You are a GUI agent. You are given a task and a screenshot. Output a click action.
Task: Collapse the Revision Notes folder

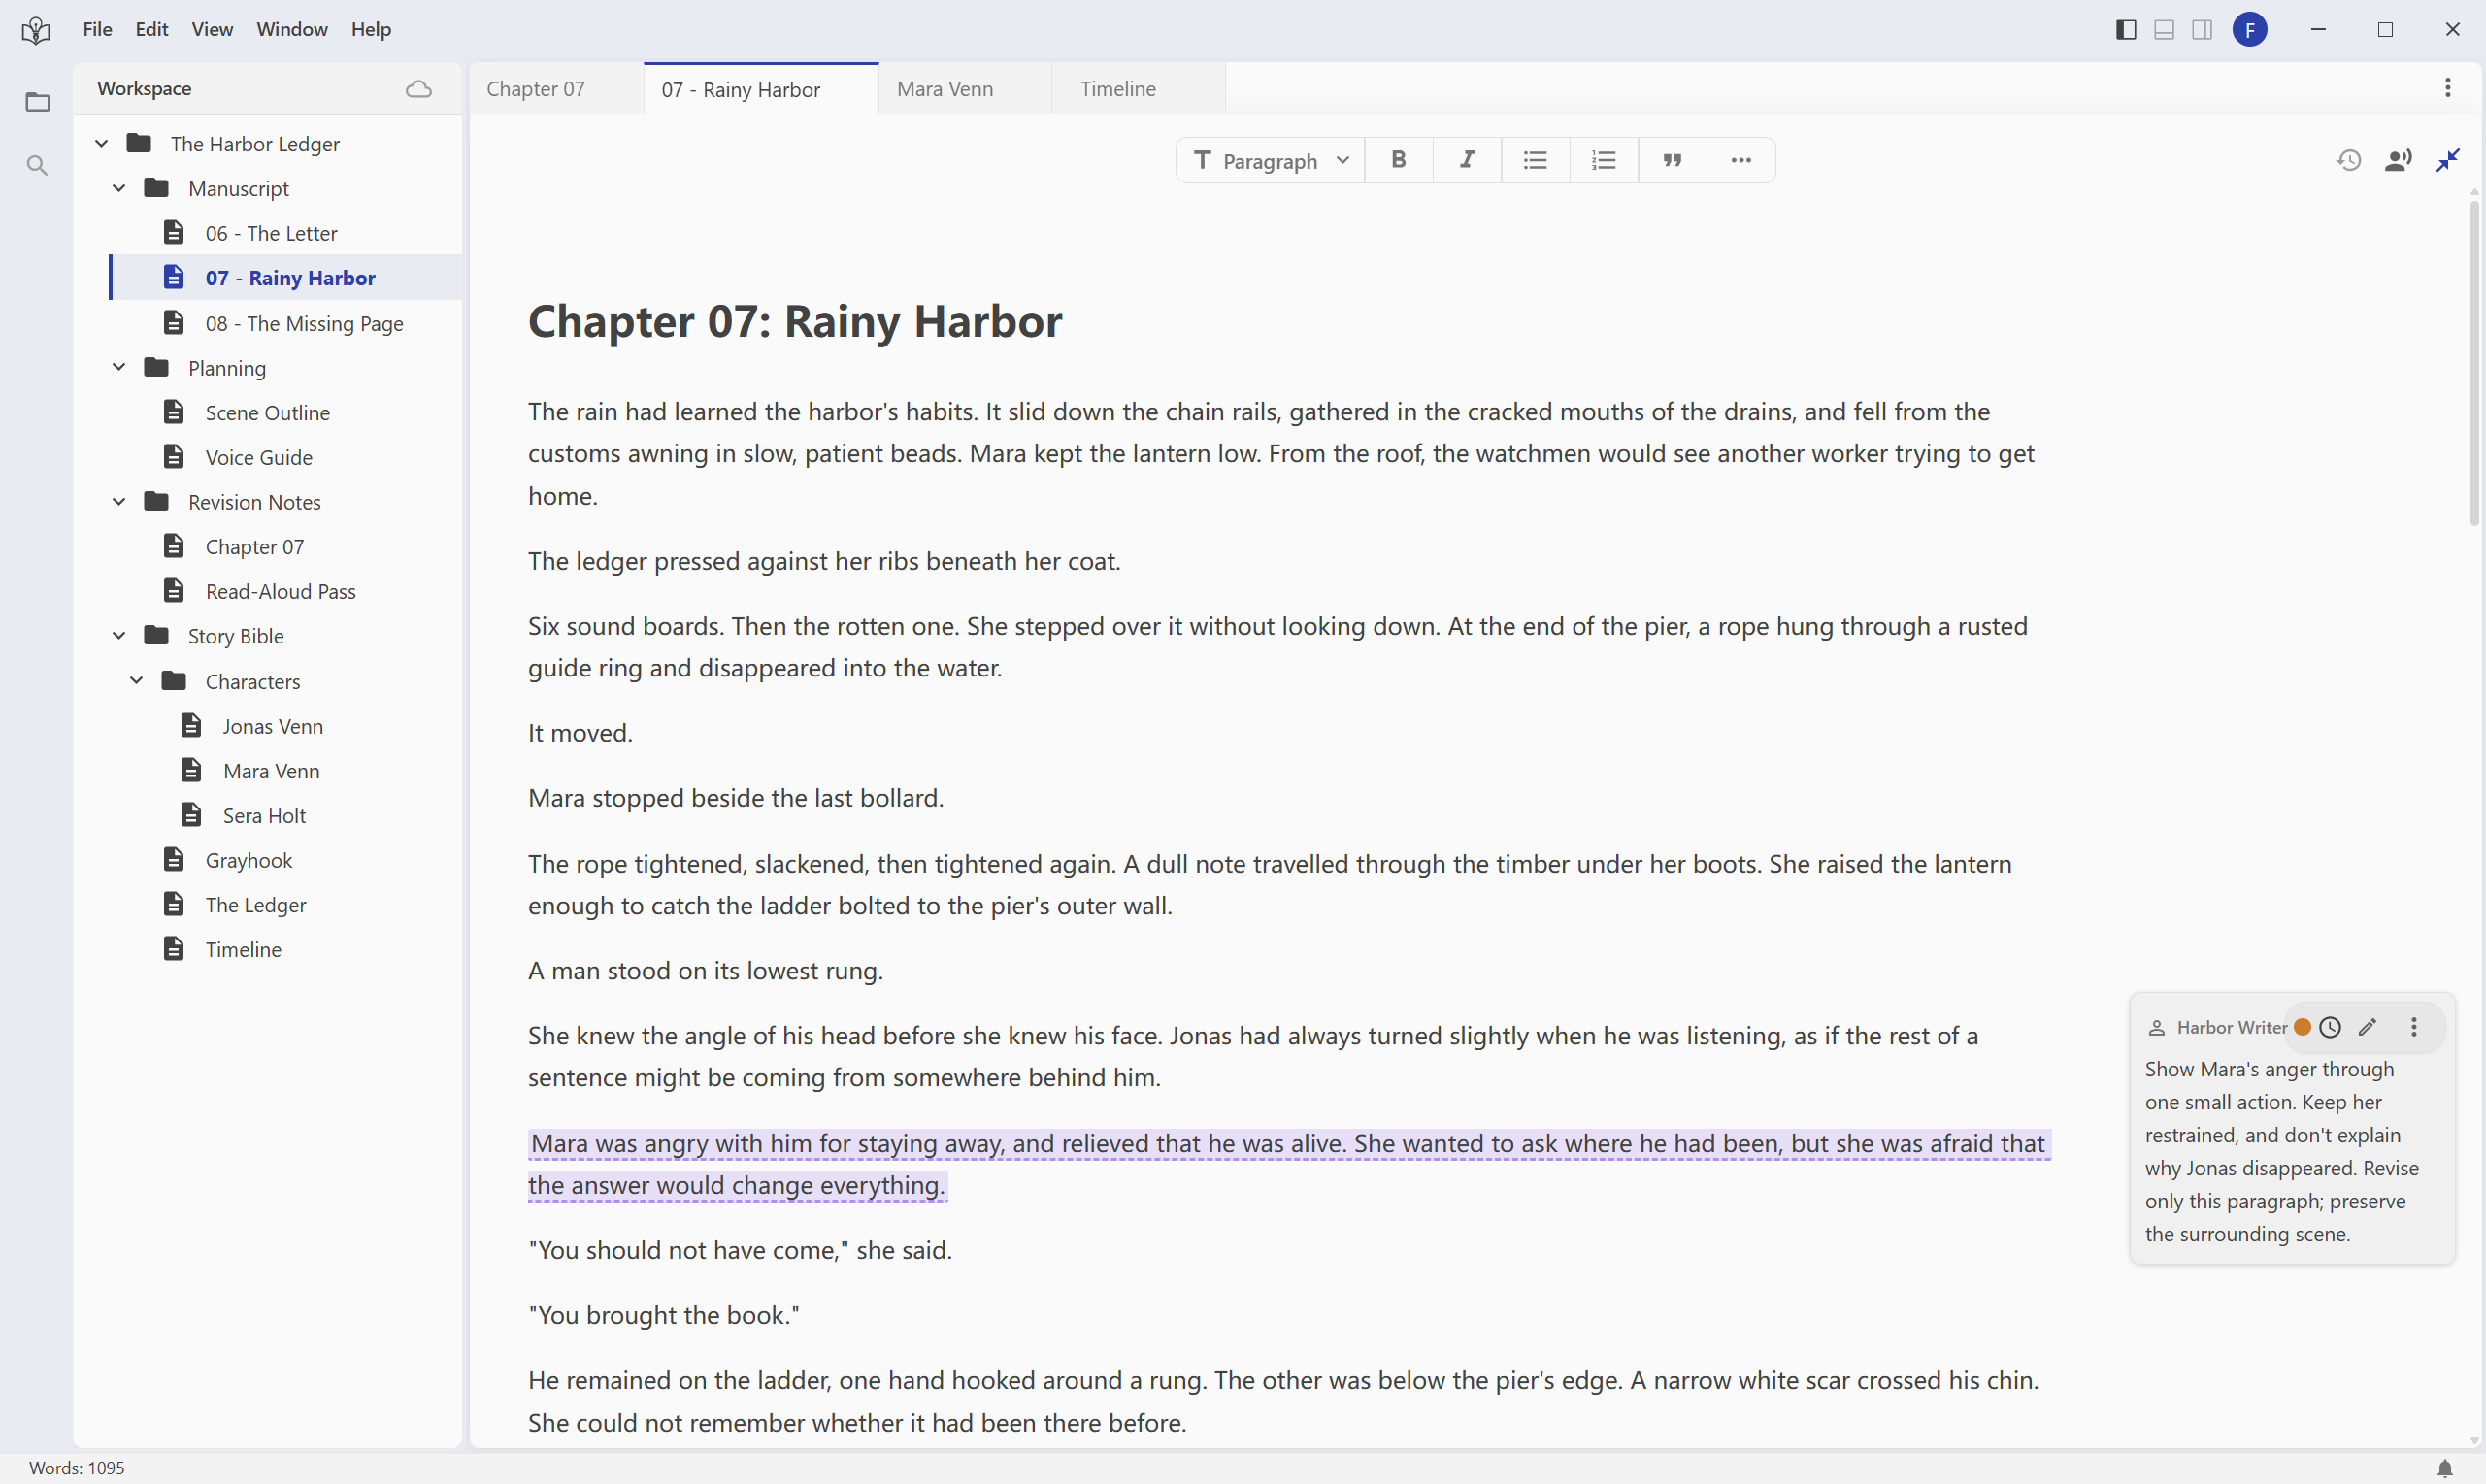click(x=119, y=502)
